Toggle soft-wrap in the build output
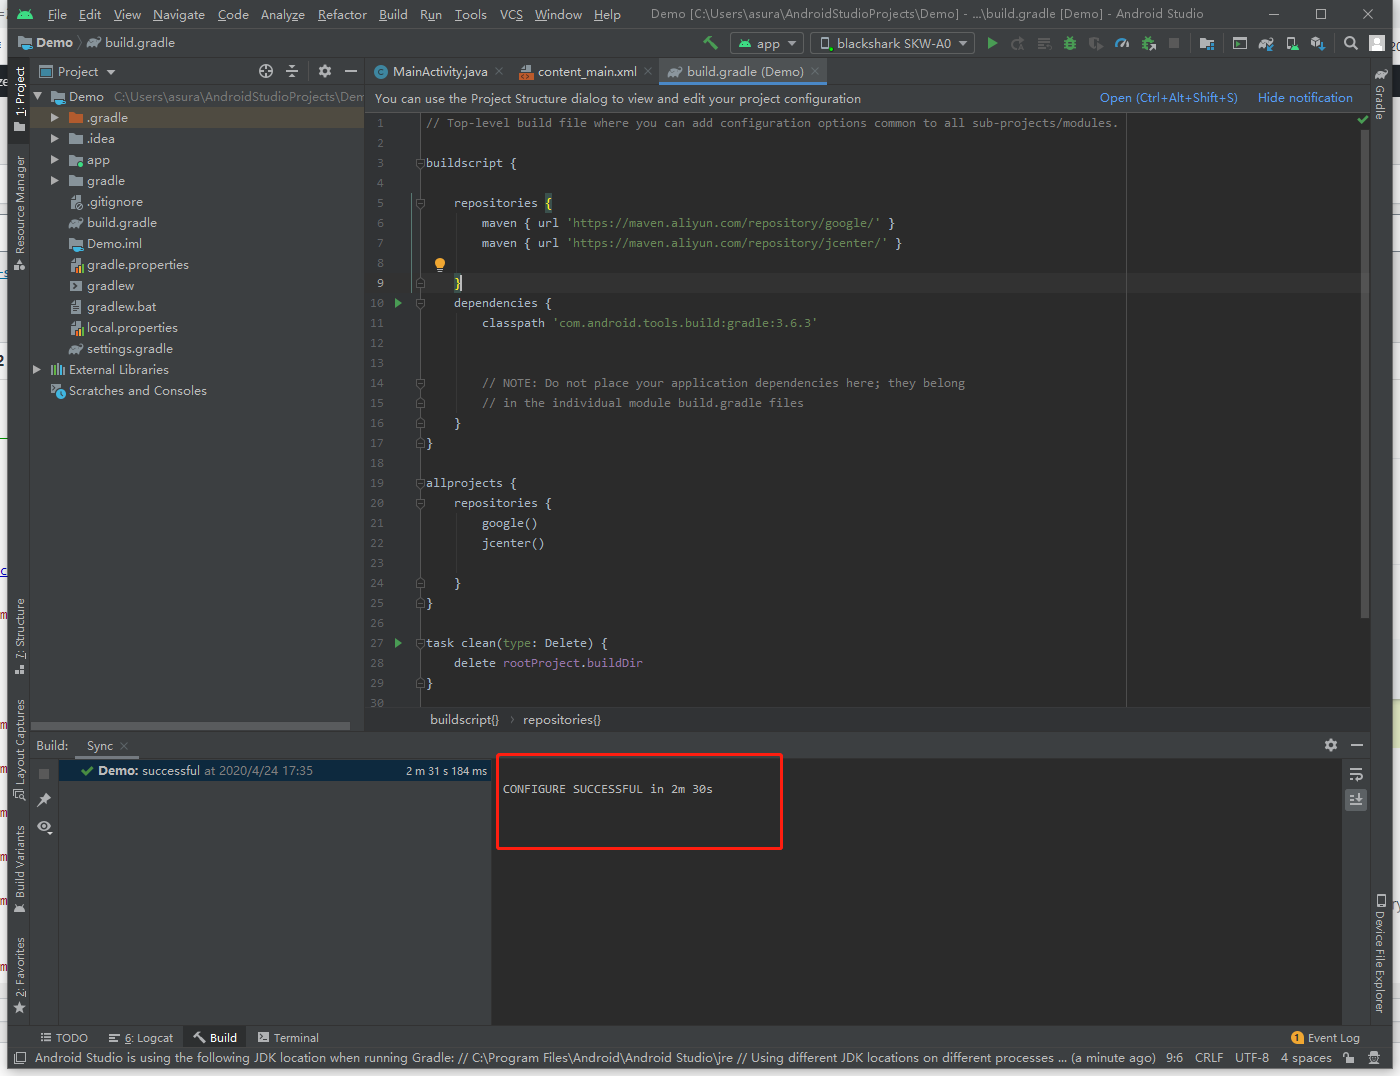The image size is (1400, 1076). click(1356, 775)
